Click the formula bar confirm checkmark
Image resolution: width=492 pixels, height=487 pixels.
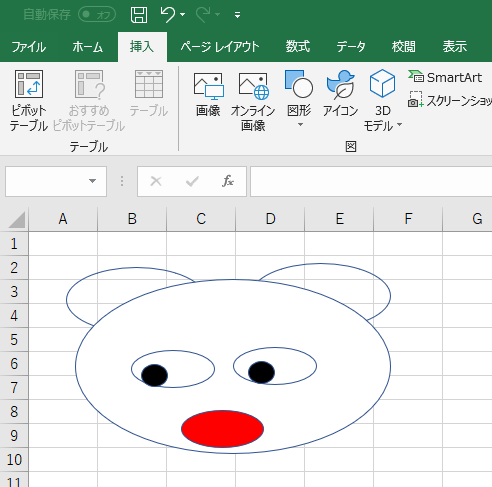[x=192, y=181]
